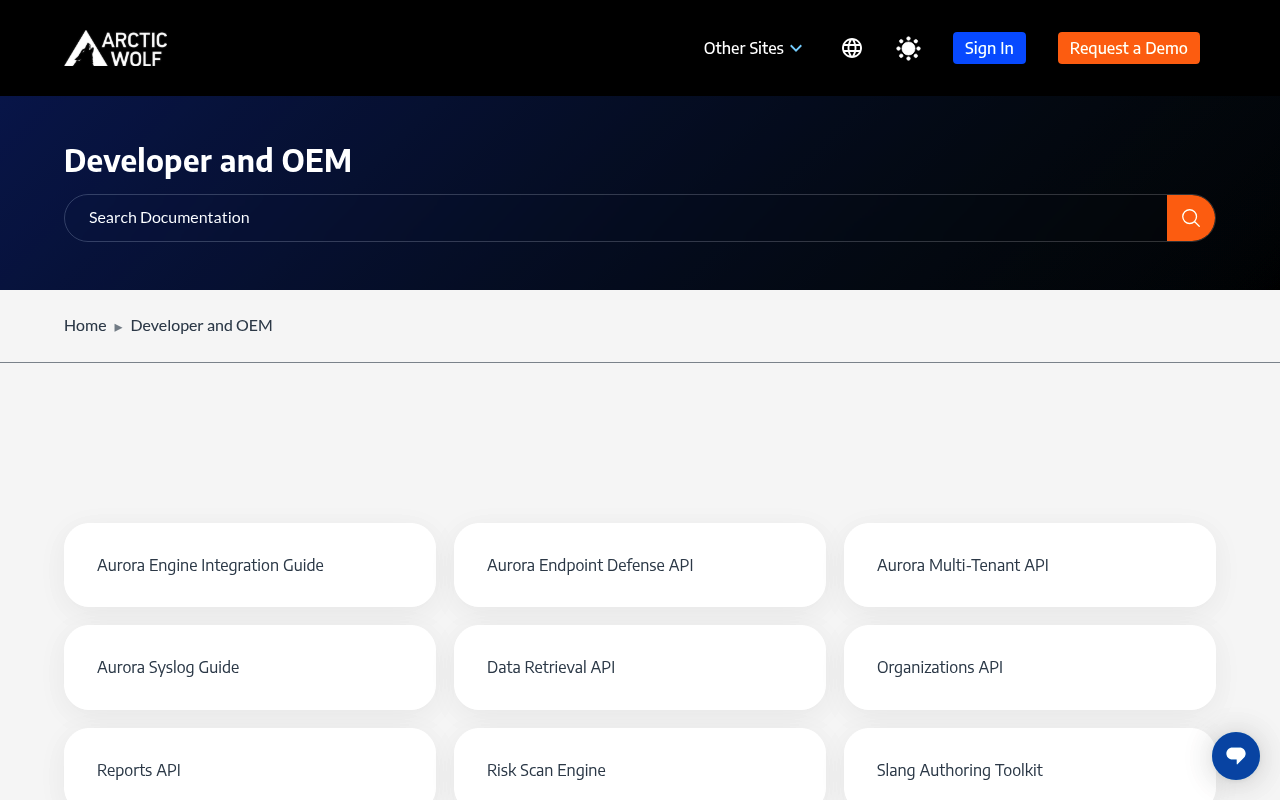
Task: Click the Arctic Wolf logo
Action: tap(116, 48)
